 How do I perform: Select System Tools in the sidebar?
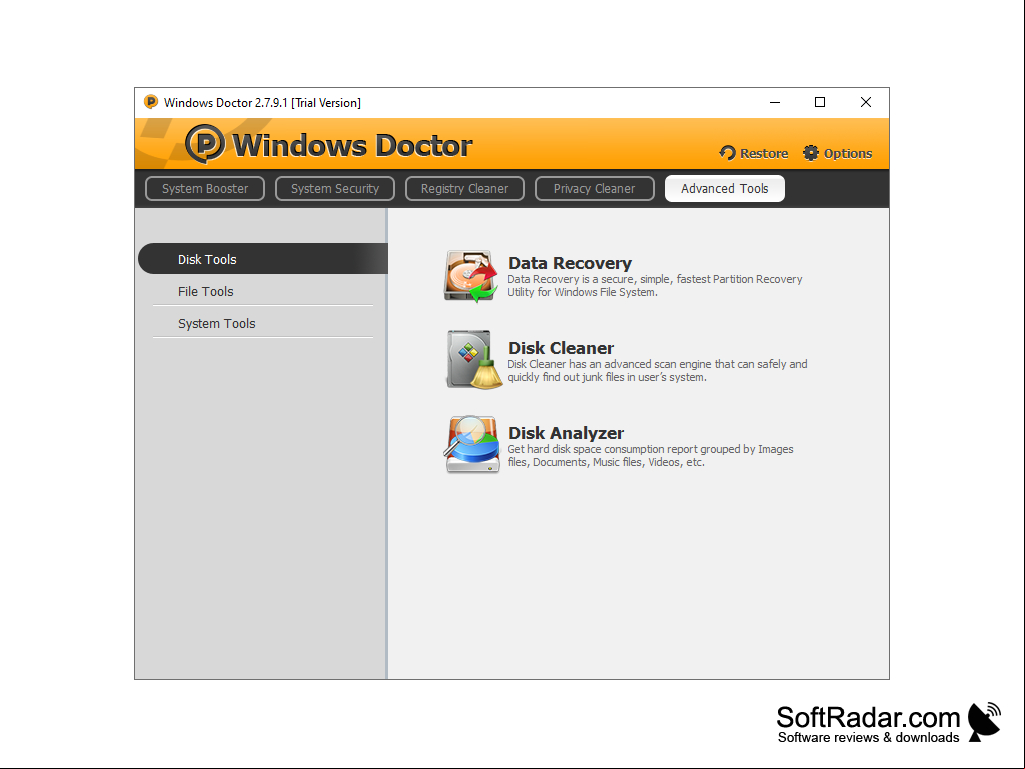[263, 324]
